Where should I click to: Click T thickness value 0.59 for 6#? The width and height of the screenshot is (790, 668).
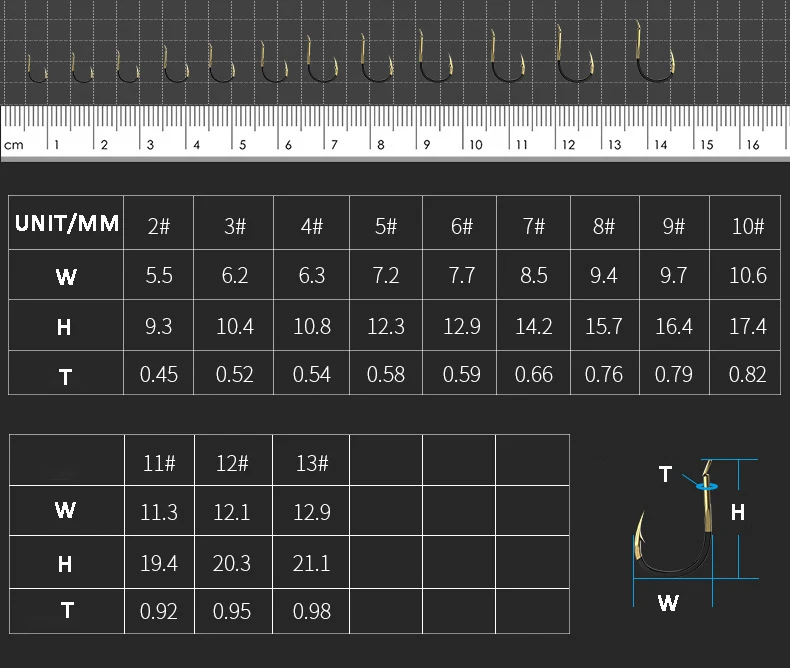(x=462, y=374)
